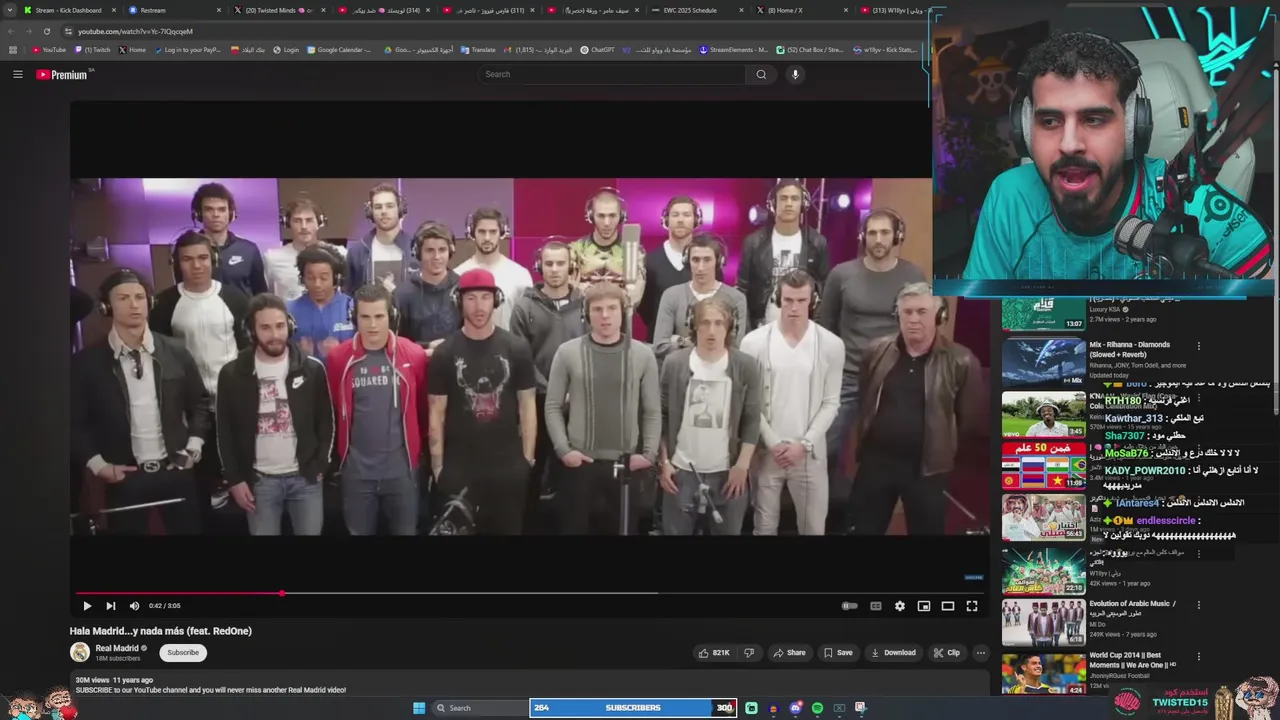Open the browser apps grid icon

[x=13, y=49]
